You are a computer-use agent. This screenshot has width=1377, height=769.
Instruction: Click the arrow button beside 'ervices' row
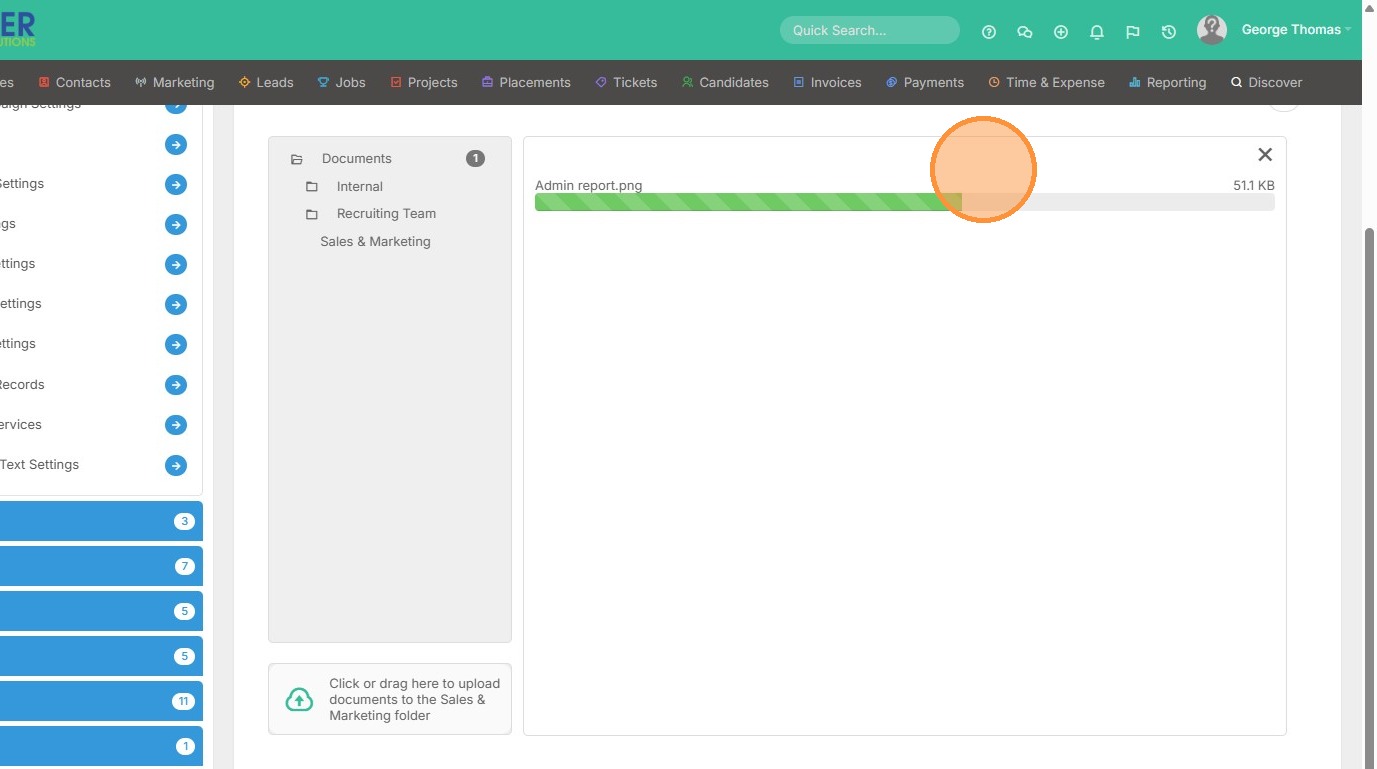(176, 425)
